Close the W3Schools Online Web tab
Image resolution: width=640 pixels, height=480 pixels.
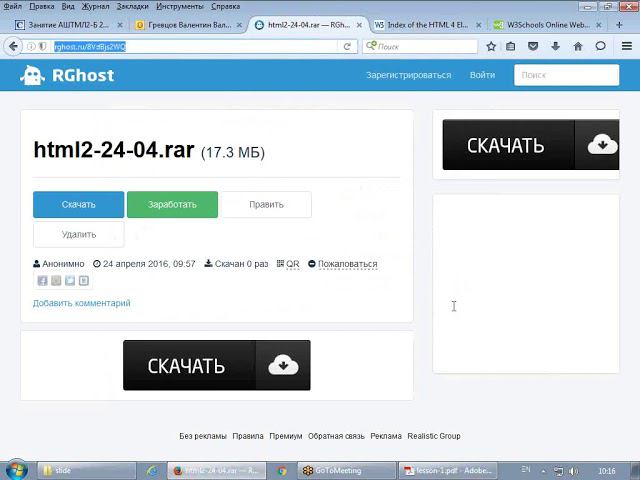[599, 25]
